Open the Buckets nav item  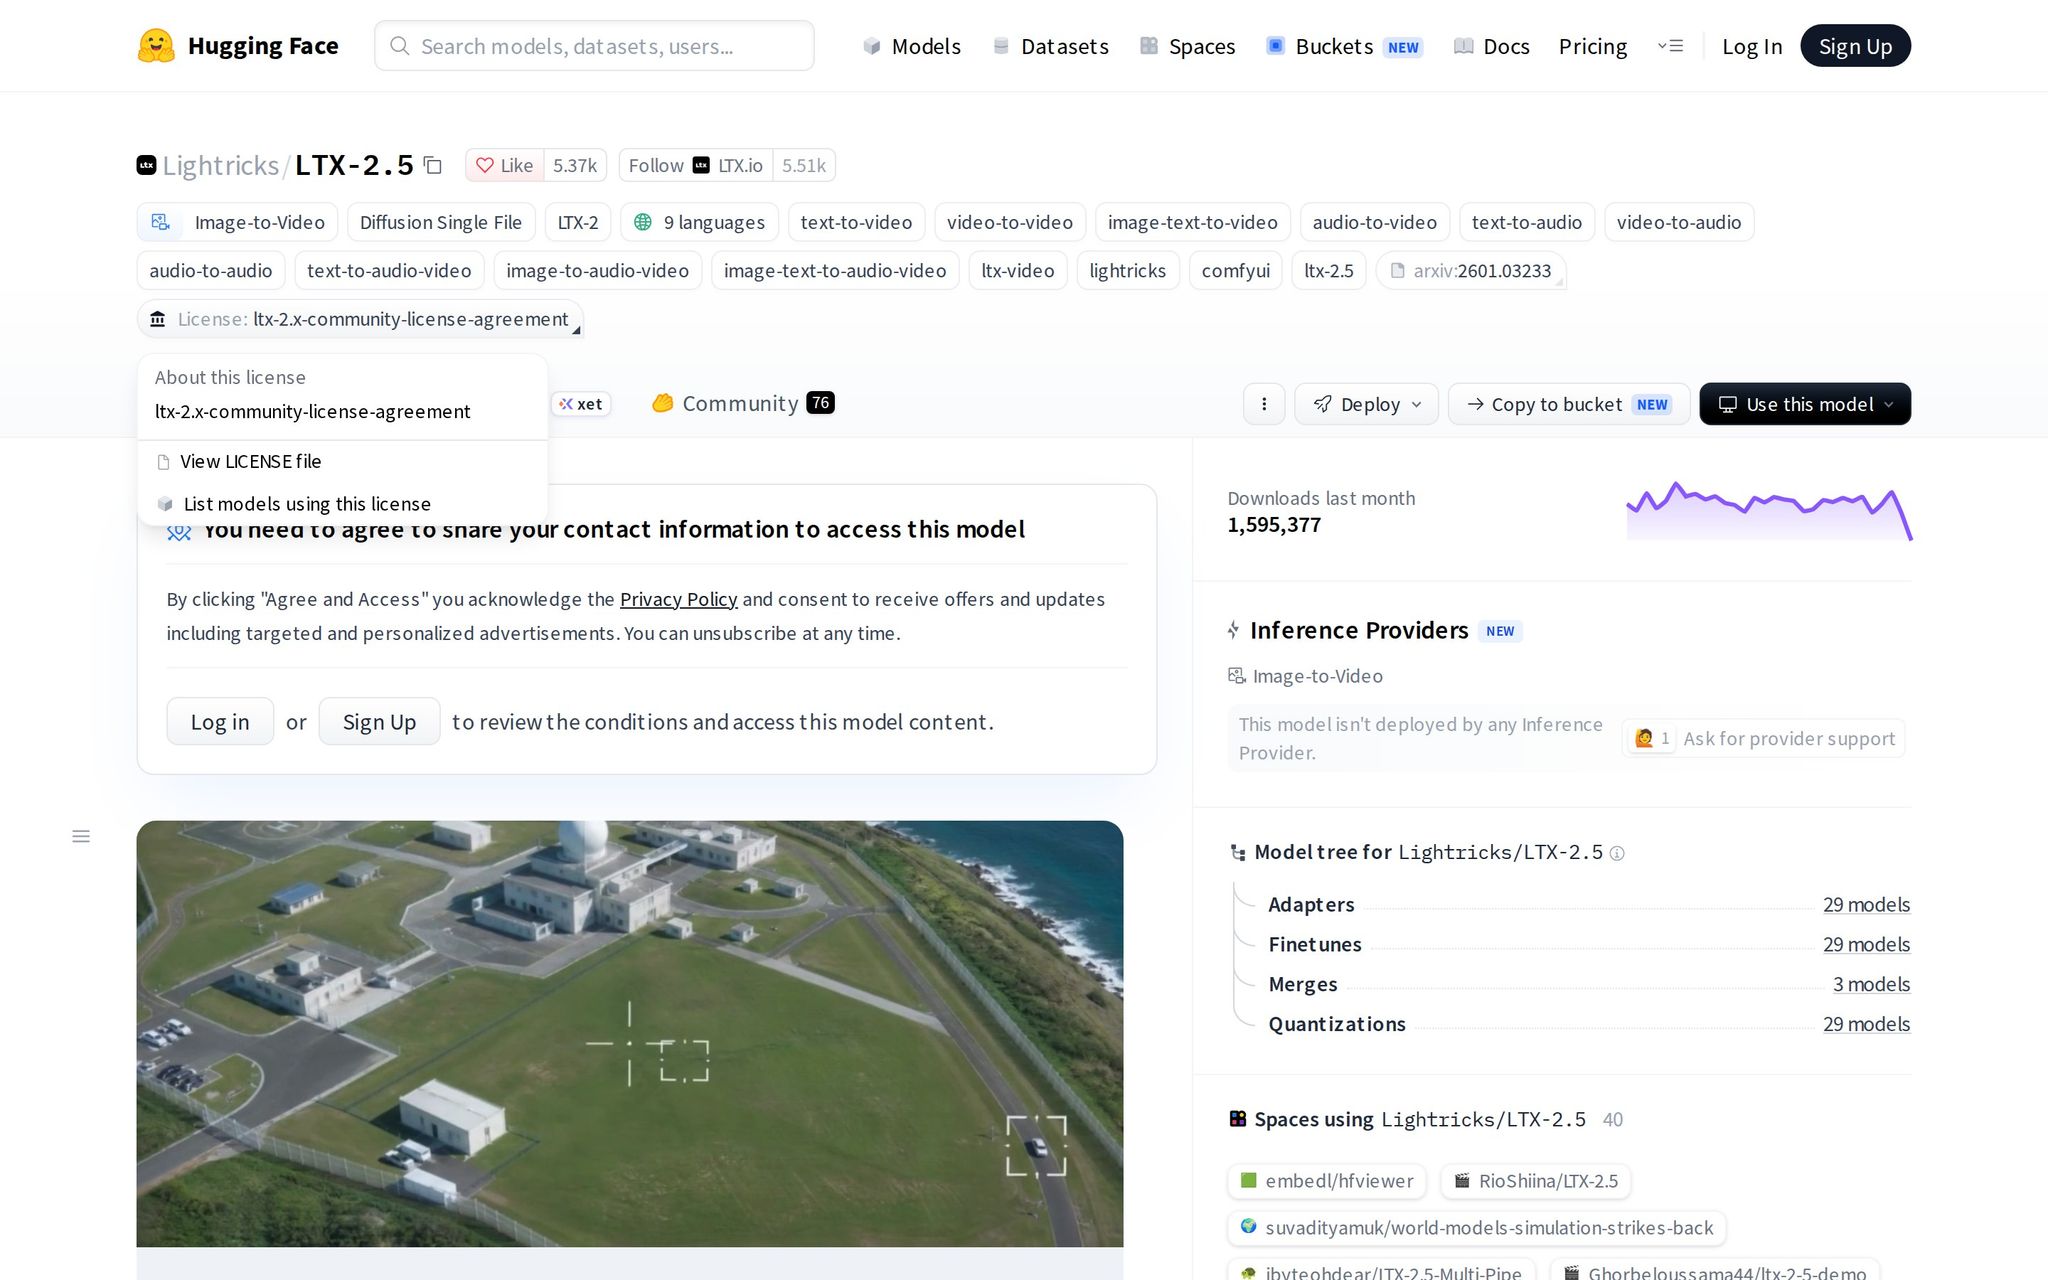click(1344, 46)
